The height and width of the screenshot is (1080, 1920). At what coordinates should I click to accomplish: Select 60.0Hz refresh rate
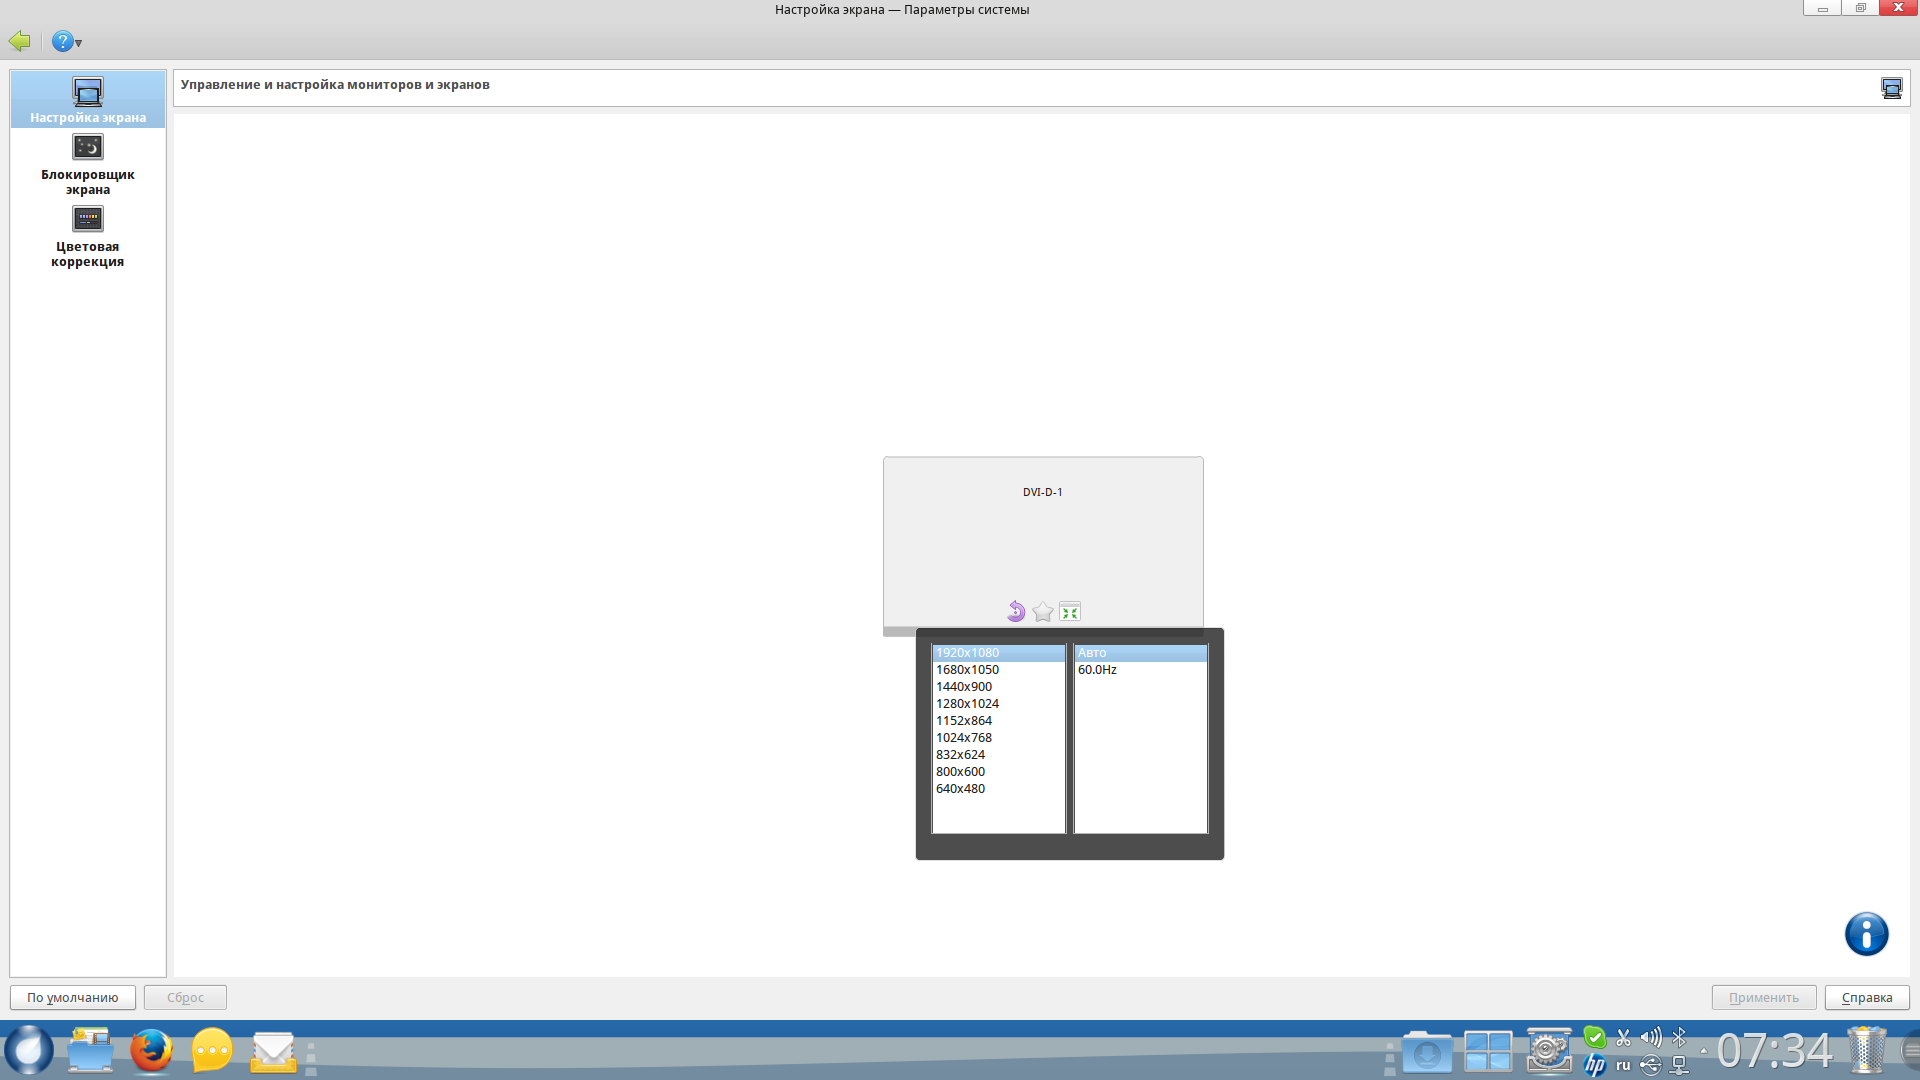tap(1097, 670)
